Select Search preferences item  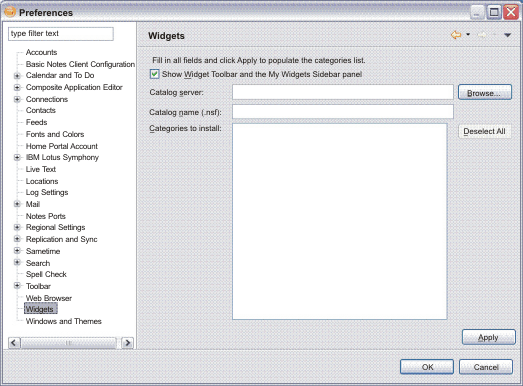38,263
